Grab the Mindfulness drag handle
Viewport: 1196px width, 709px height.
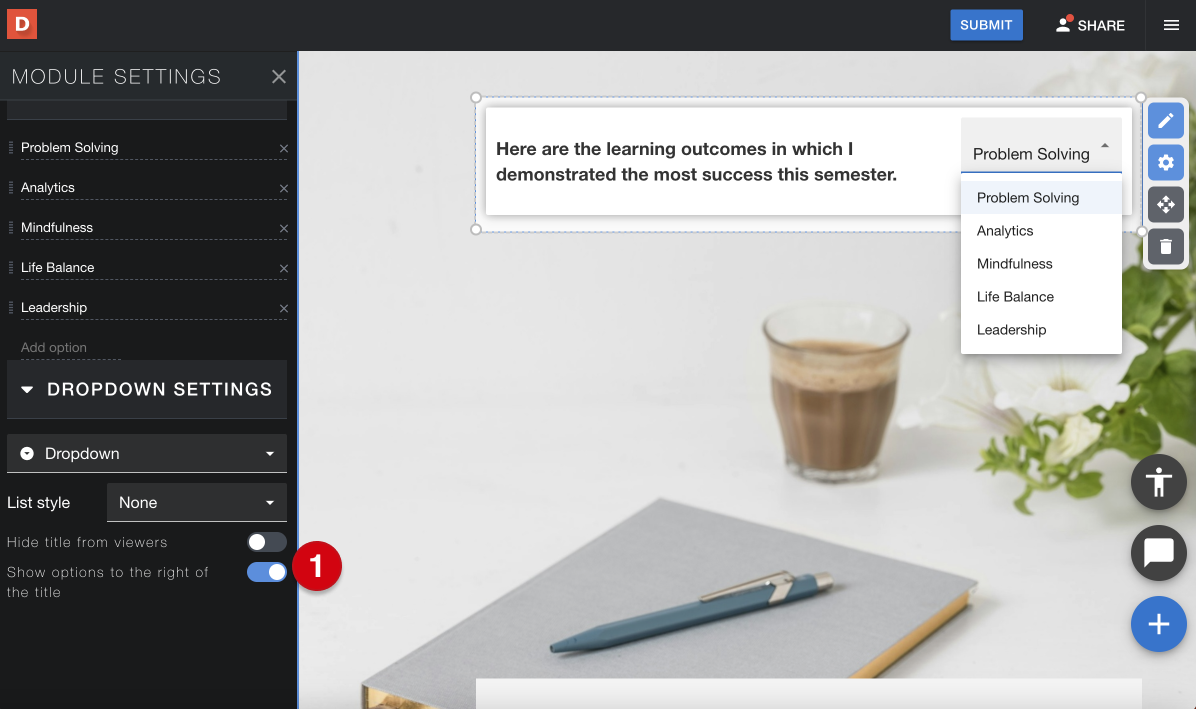[x=11, y=227]
